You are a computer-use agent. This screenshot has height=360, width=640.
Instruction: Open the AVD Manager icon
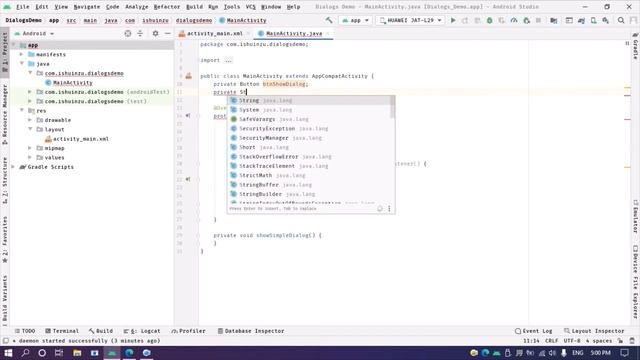point(593,20)
